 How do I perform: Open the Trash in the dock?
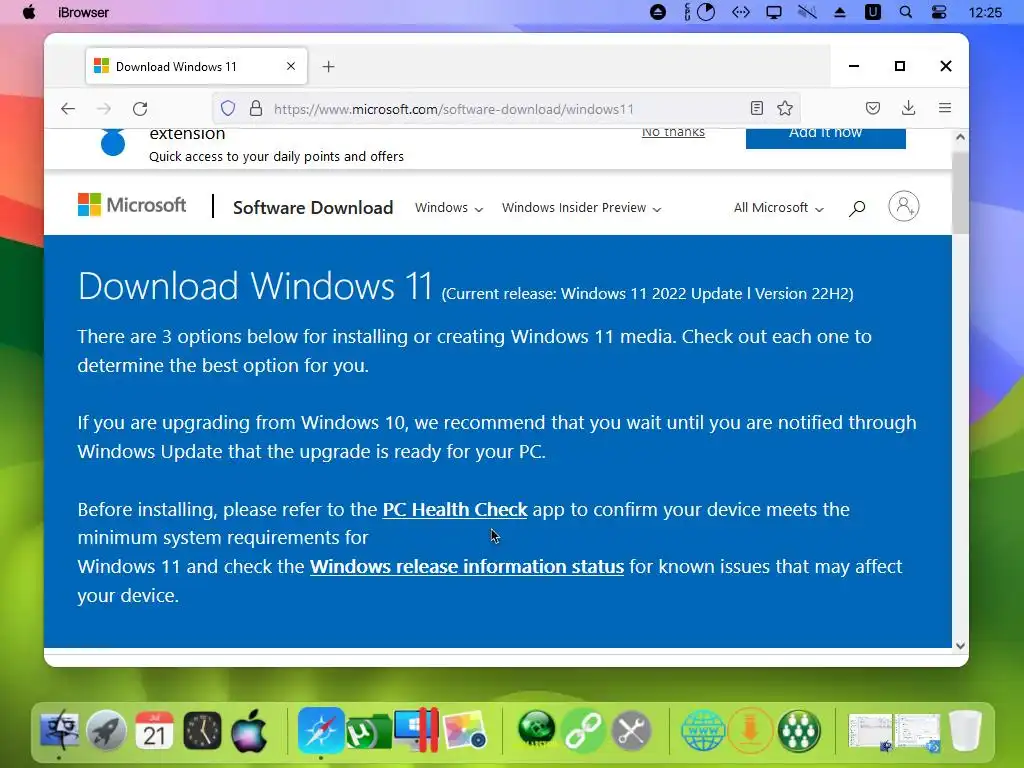[965, 730]
